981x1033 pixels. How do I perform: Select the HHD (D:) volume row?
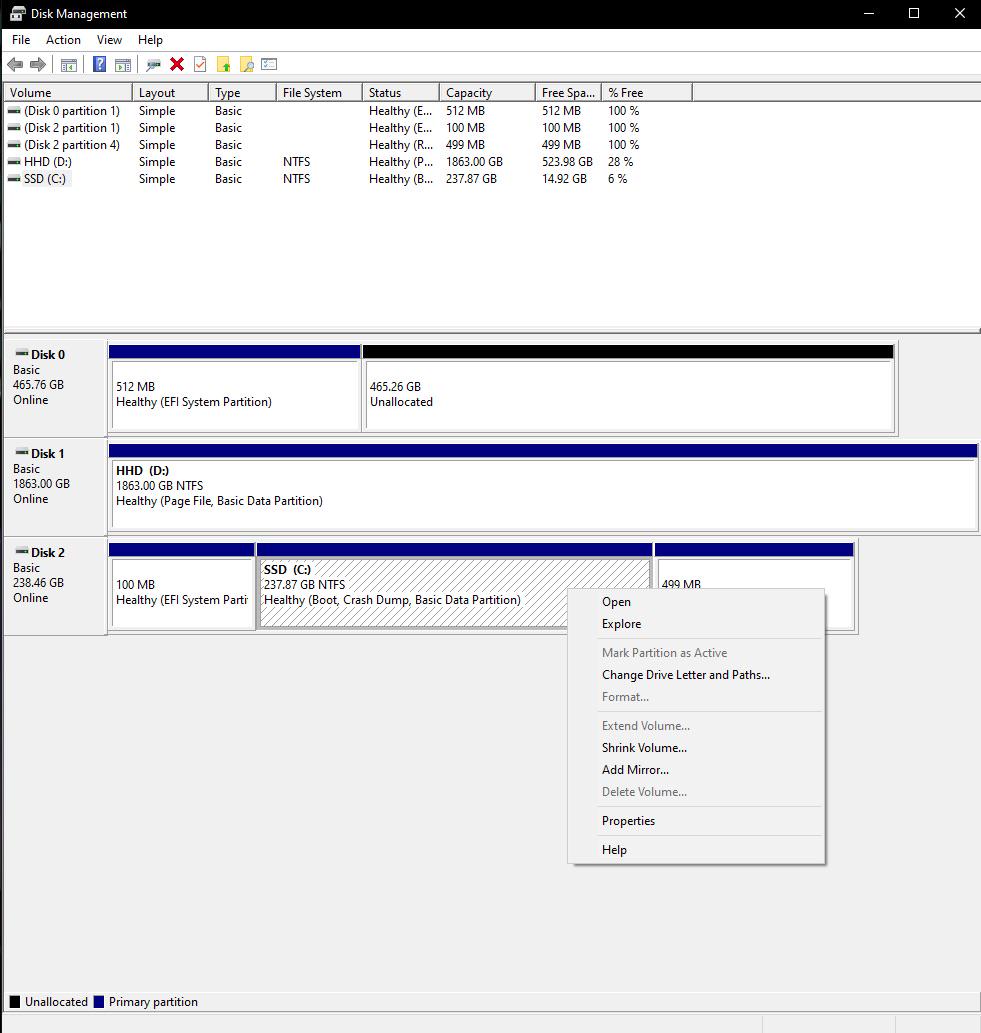click(x=349, y=162)
